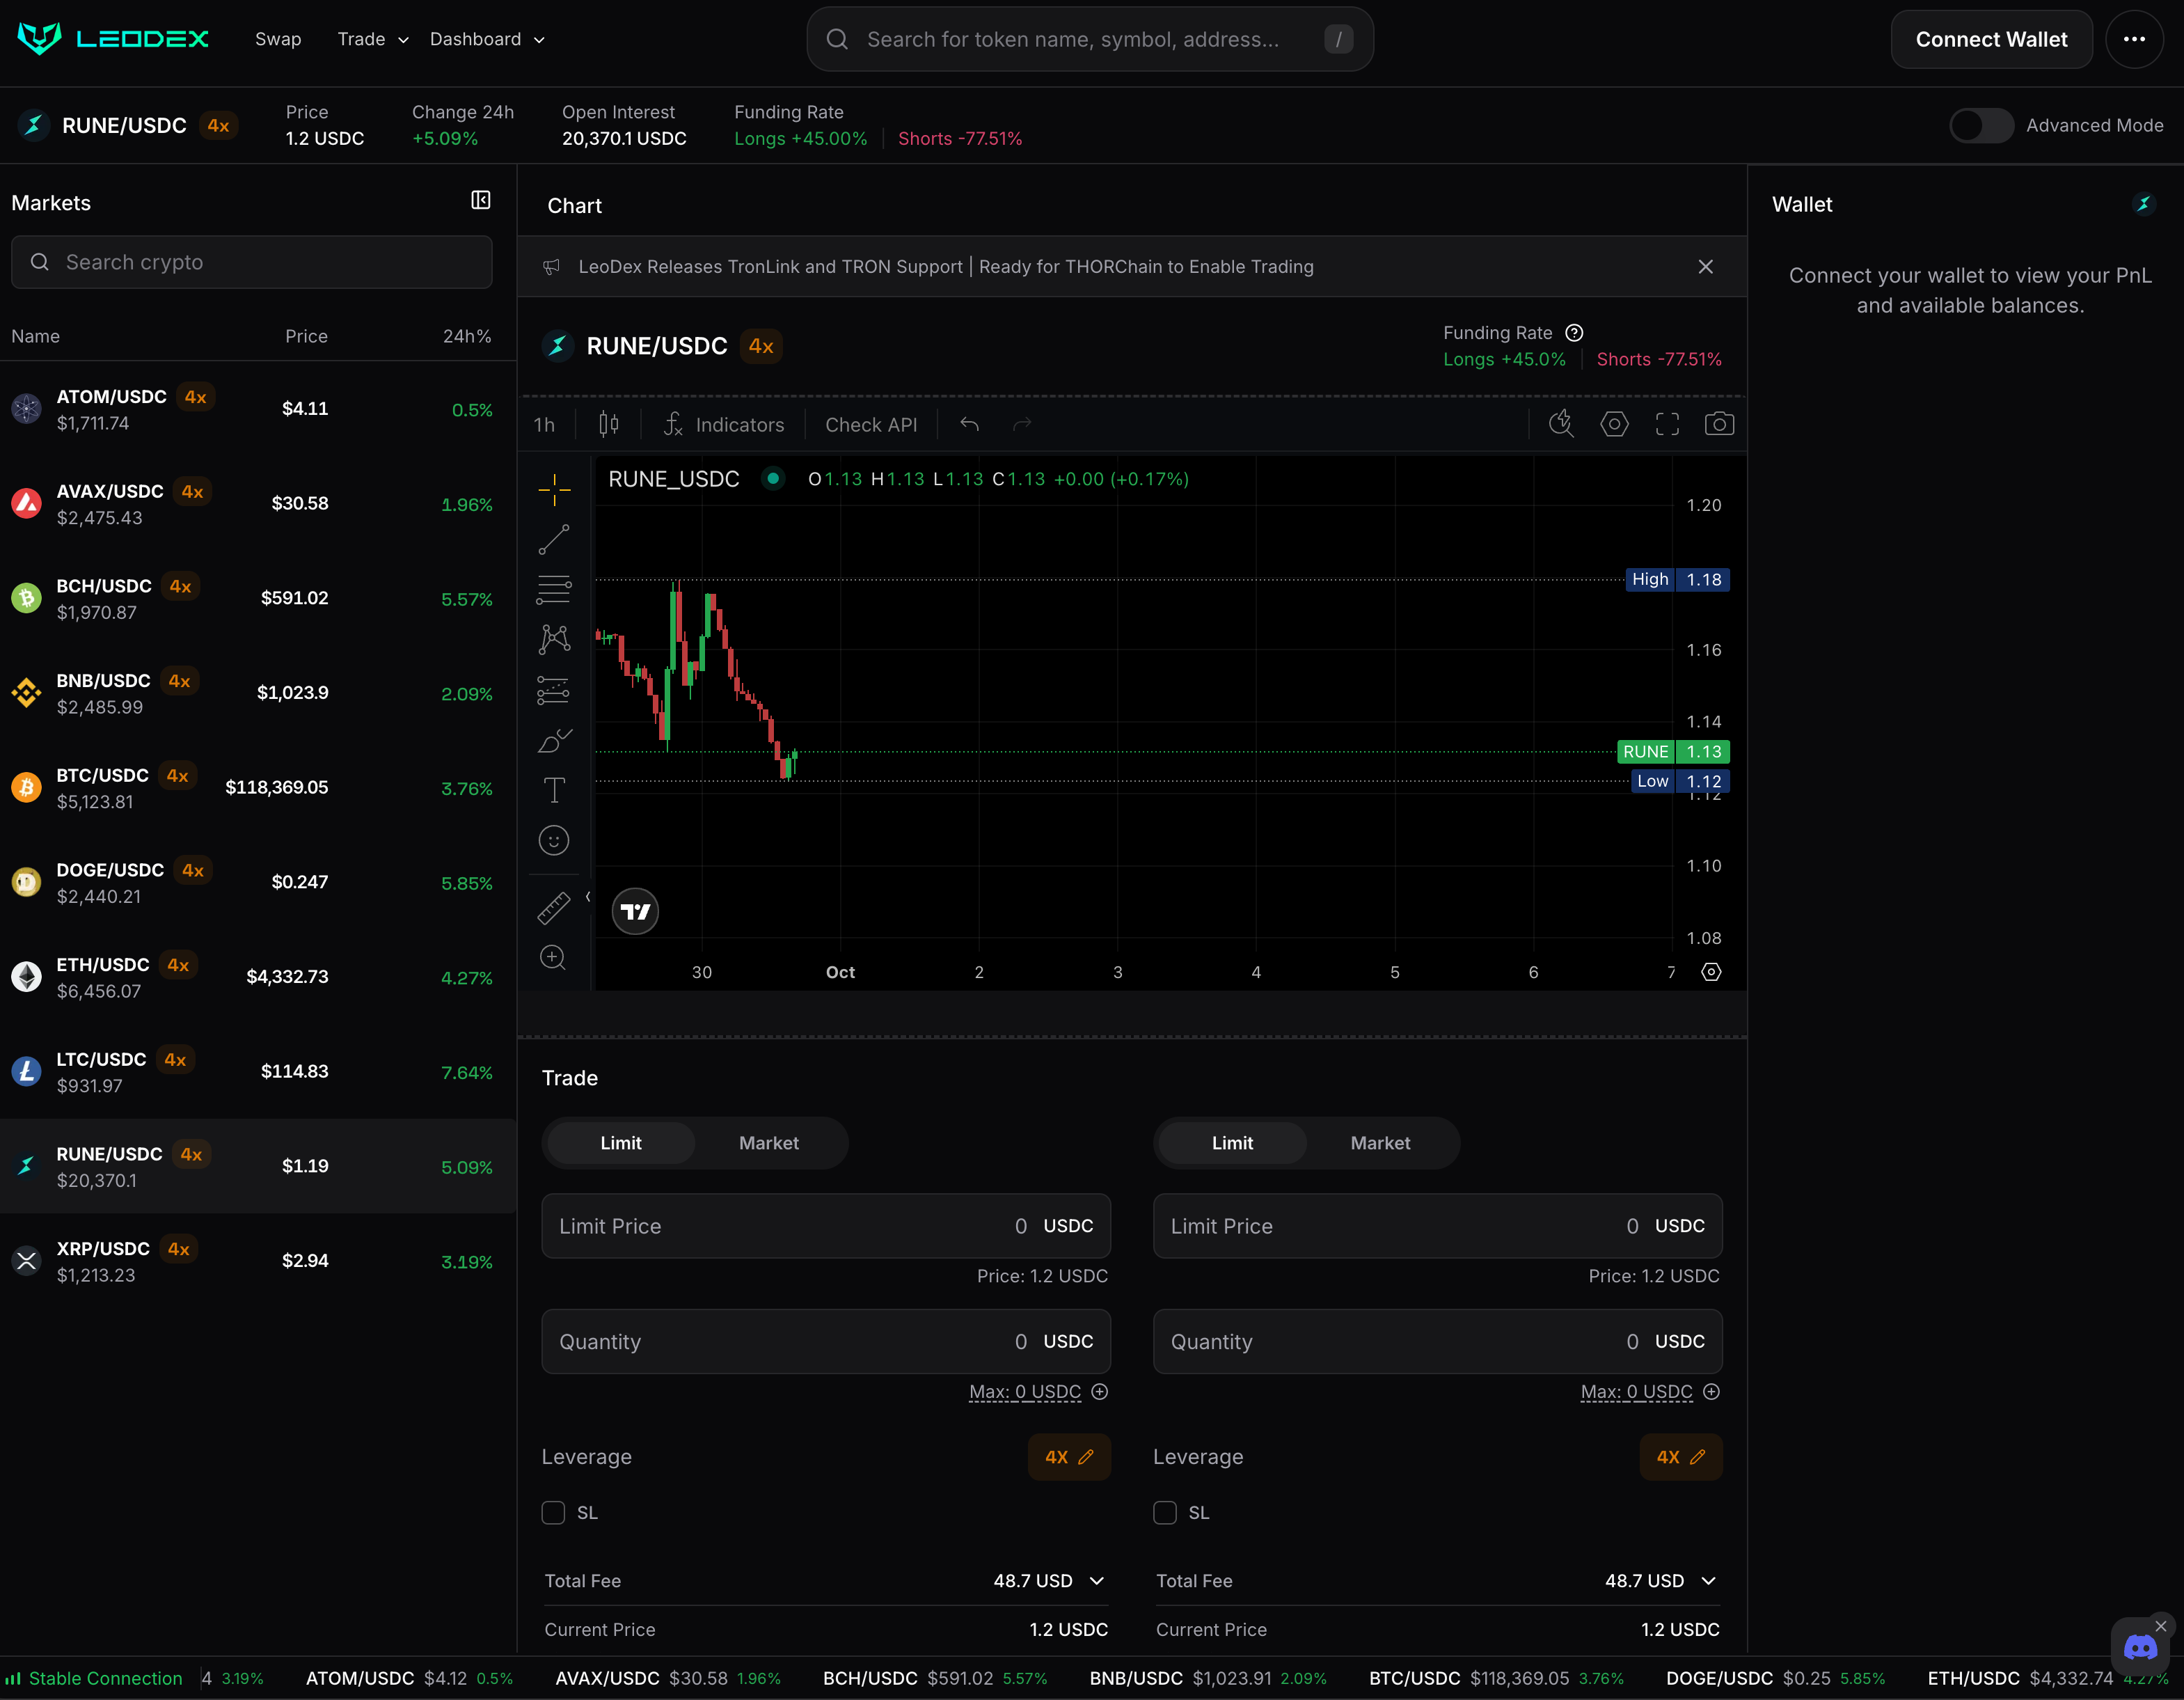
Task: Open the Trade dropdown menu
Action: pyautogui.click(x=373, y=40)
